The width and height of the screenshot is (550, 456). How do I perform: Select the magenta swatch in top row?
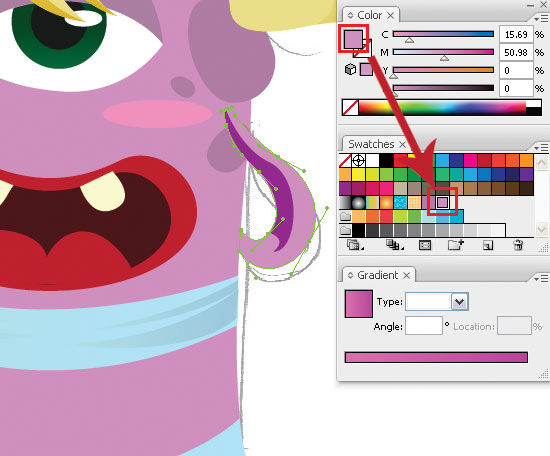tap(470, 161)
